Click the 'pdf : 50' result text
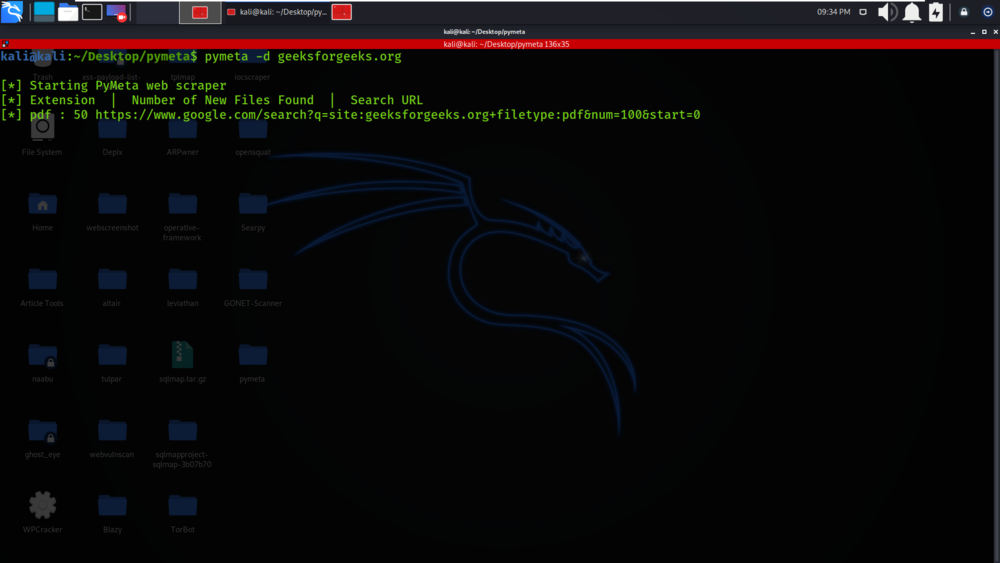The width and height of the screenshot is (1000, 563). [x=59, y=115]
